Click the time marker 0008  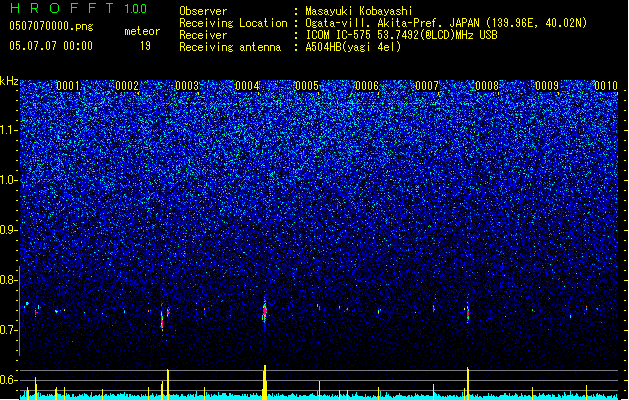[487, 86]
